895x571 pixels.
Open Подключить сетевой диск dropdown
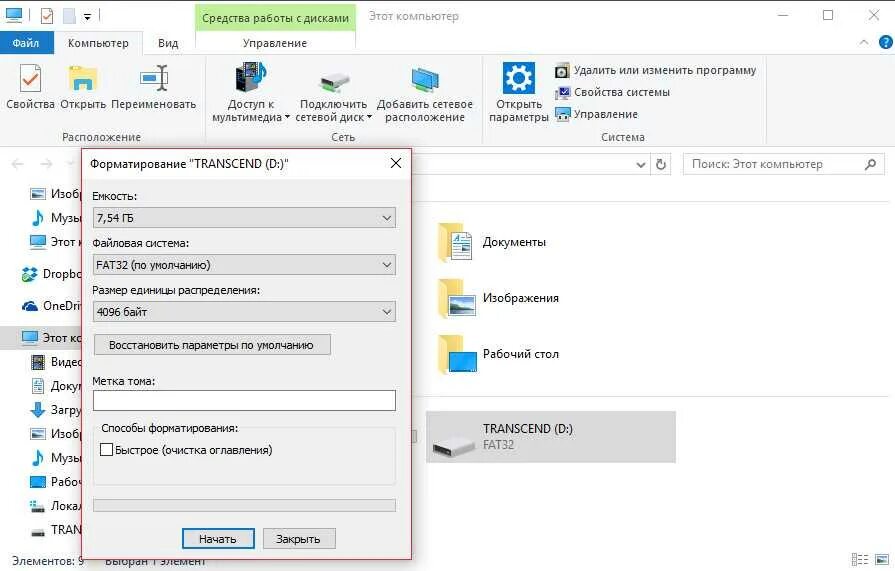coord(333,93)
